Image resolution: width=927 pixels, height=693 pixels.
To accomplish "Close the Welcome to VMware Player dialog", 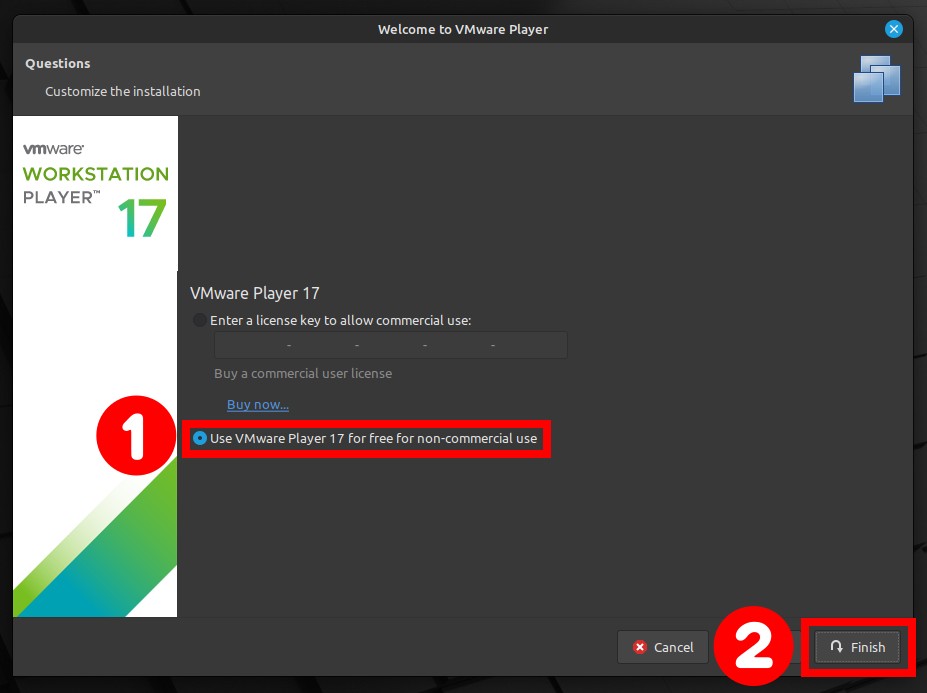I will (893, 29).
